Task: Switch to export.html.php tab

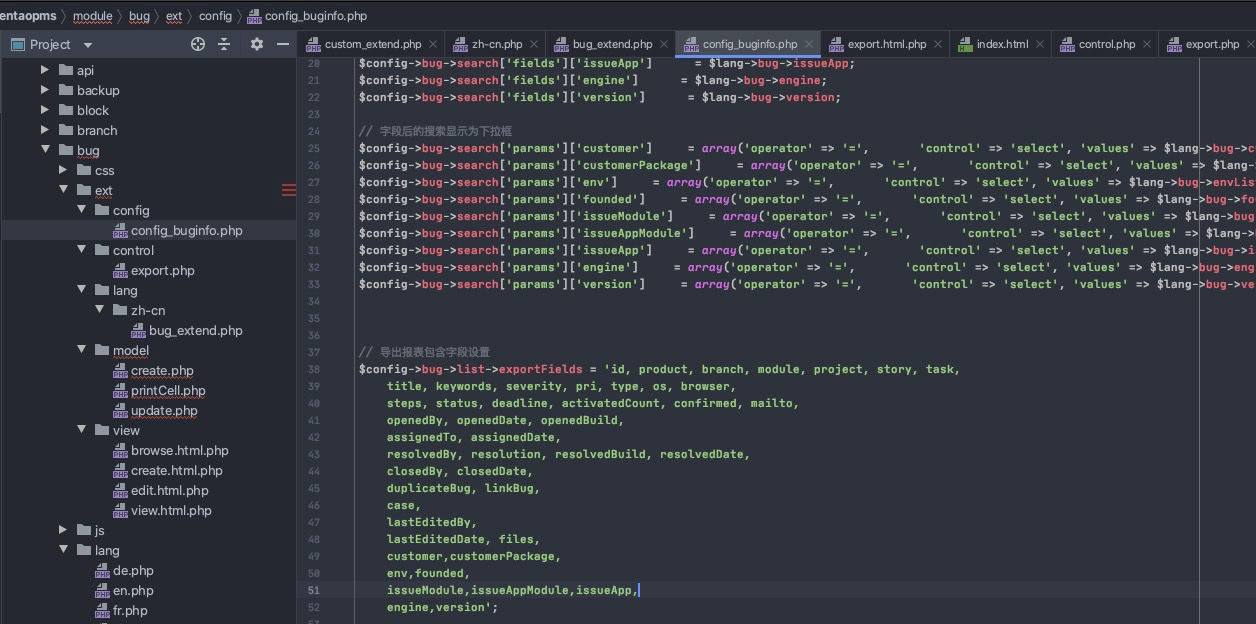Action: (x=887, y=44)
